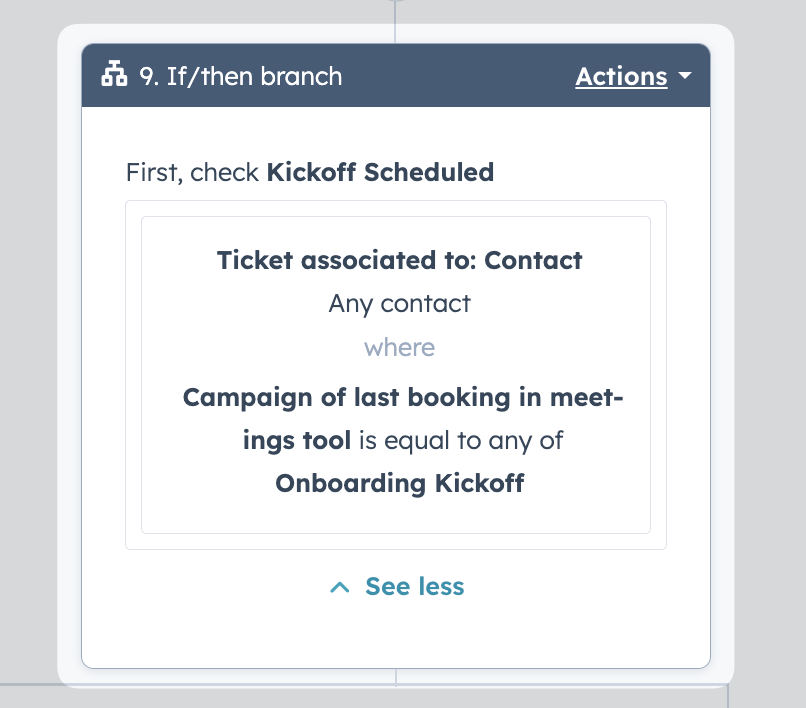Open the Actions menu link
Viewport: 806px width, 708px height.
pos(621,77)
